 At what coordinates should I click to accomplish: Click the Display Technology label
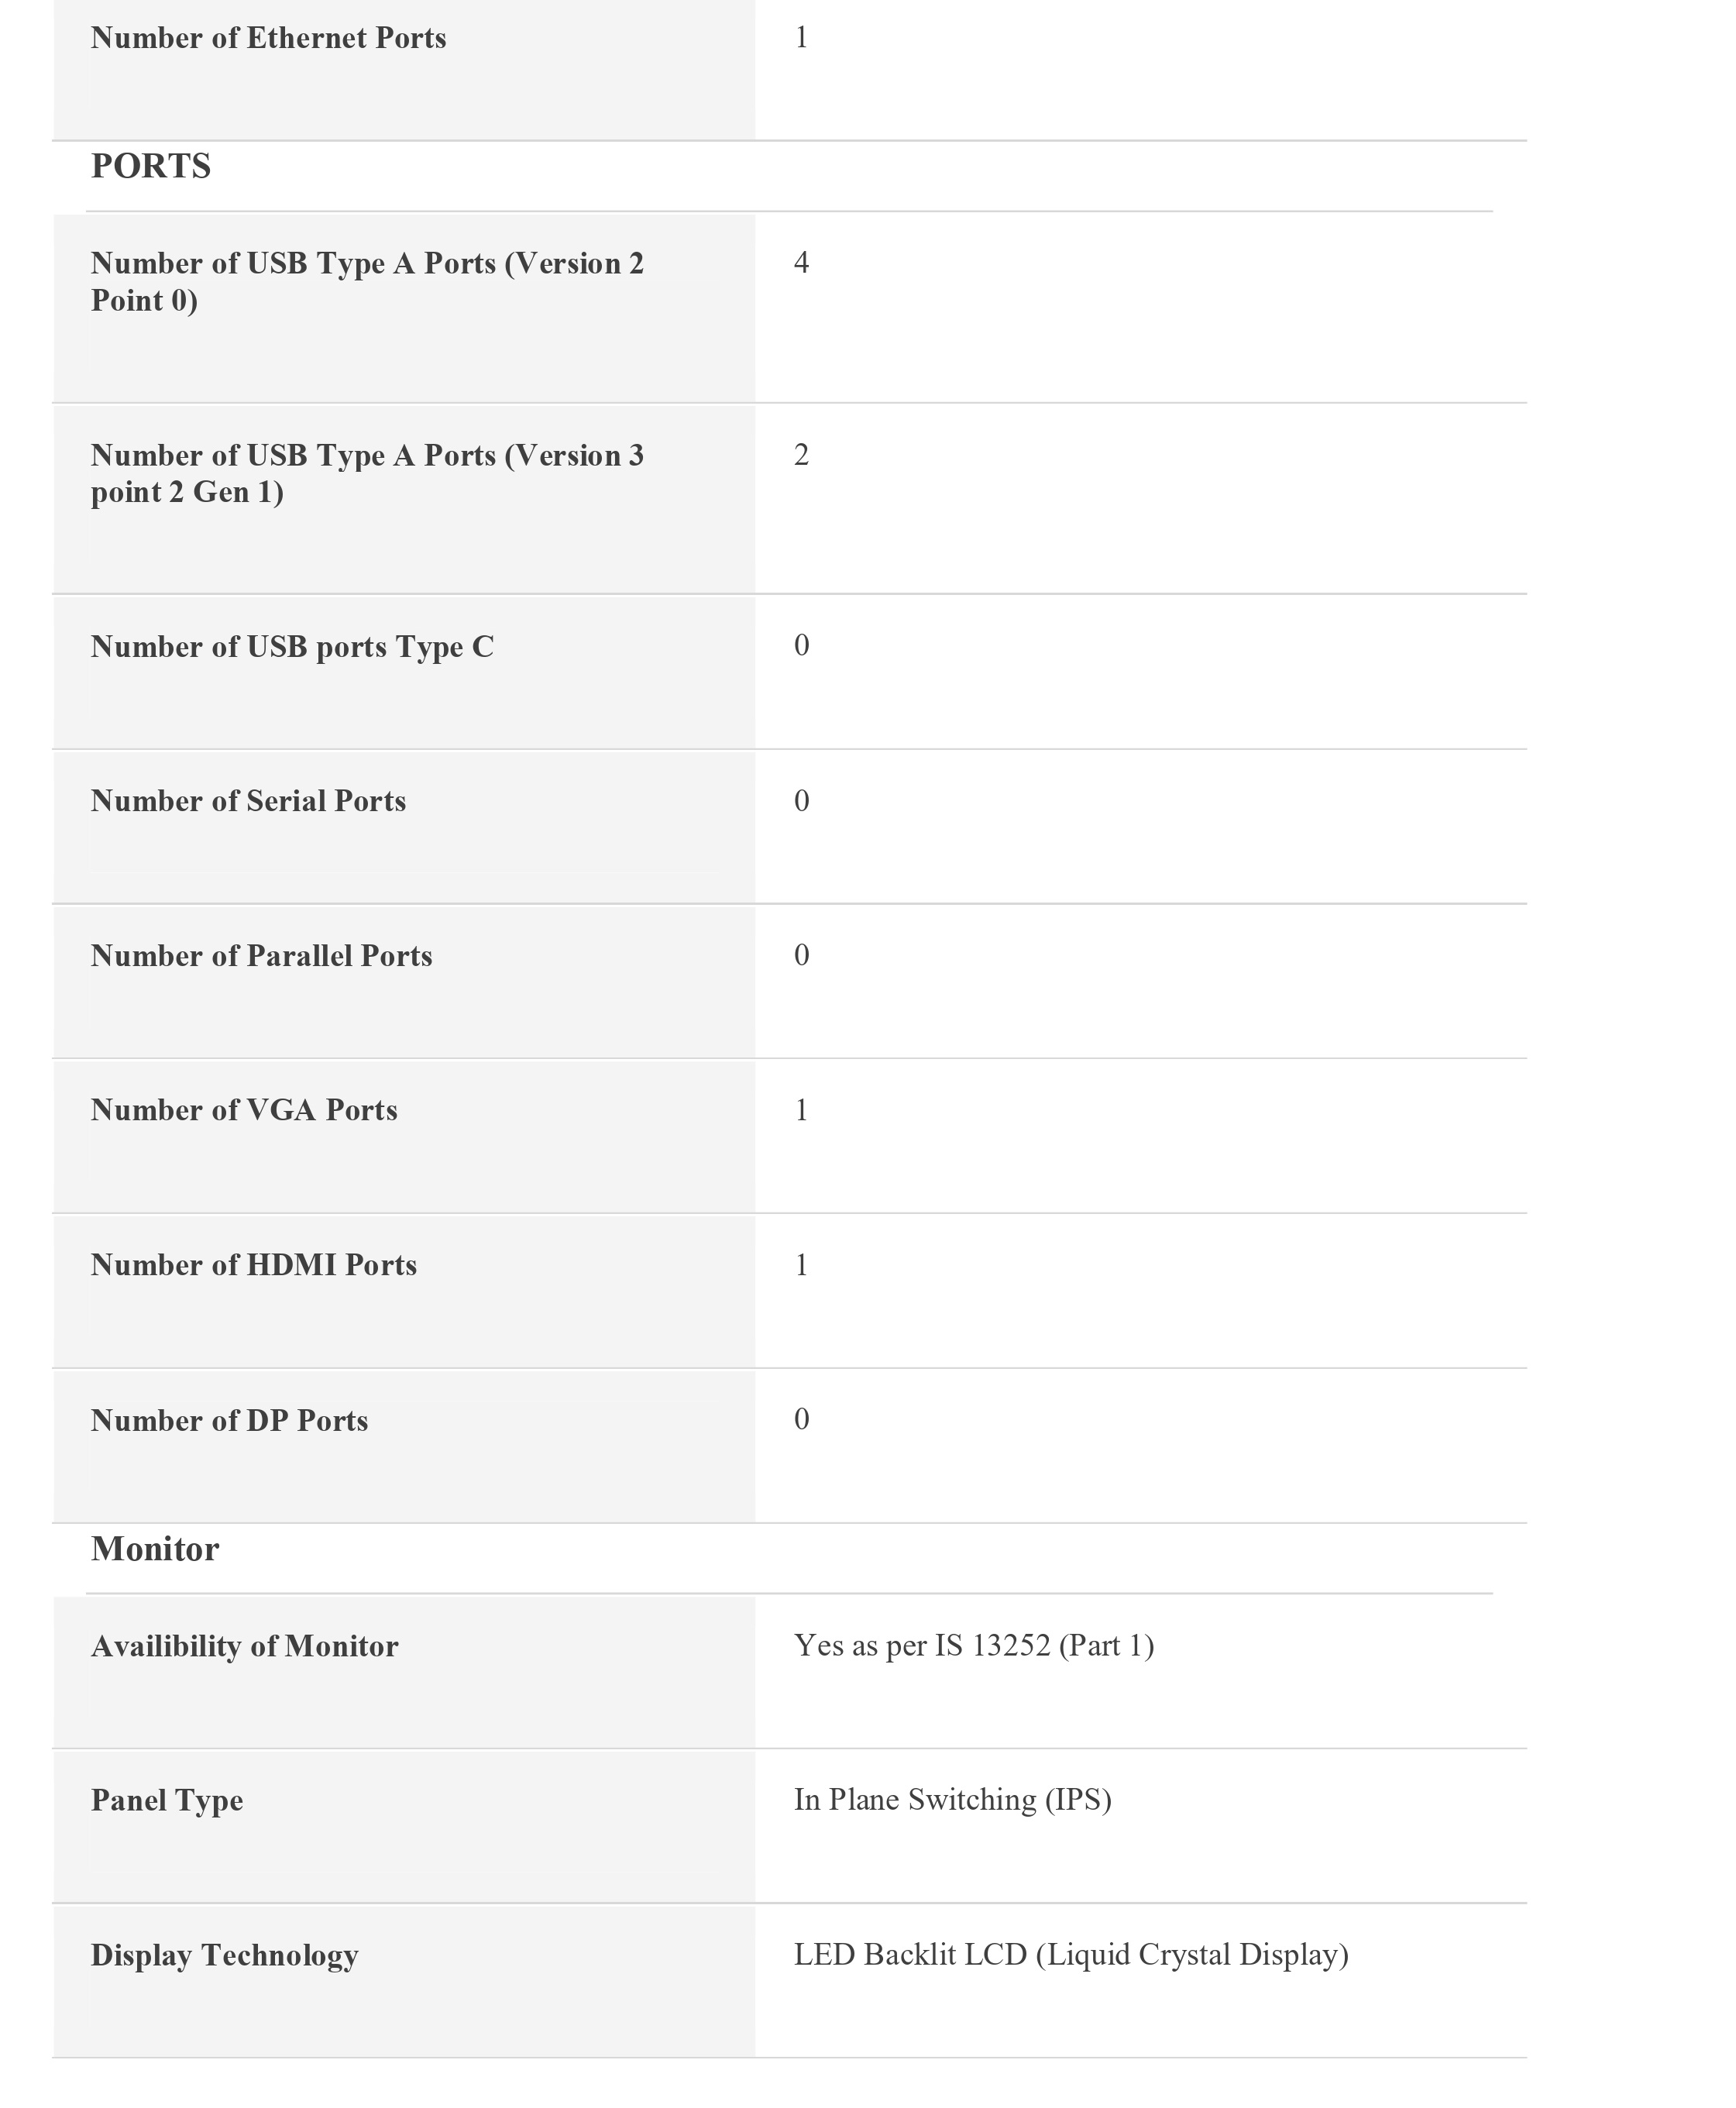click(224, 1955)
